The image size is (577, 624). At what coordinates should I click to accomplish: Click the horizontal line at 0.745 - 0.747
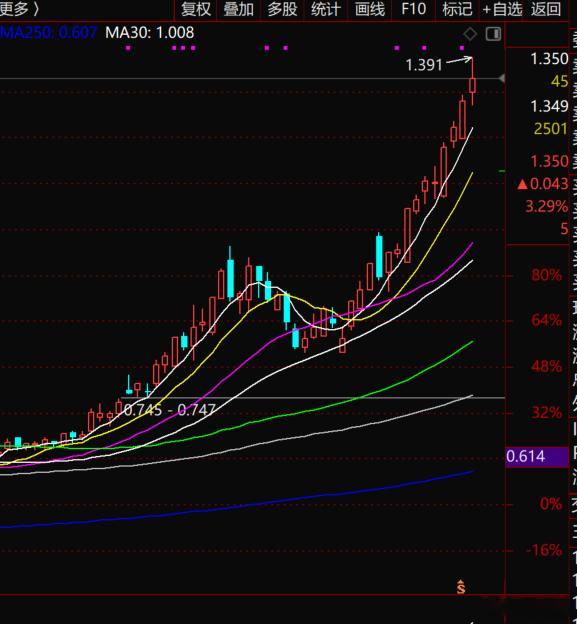tap(312, 398)
